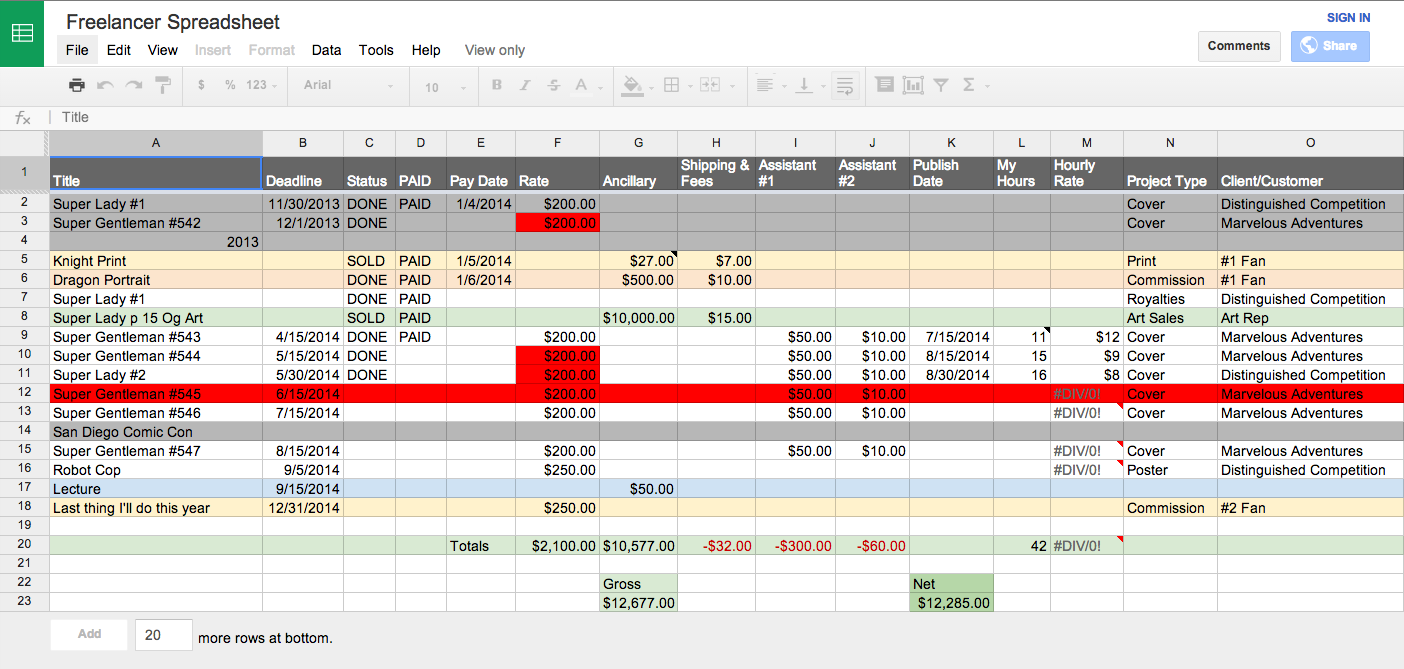The height and width of the screenshot is (669, 1404).
Task: Open the fill color paint bucket
Action: 637,86
